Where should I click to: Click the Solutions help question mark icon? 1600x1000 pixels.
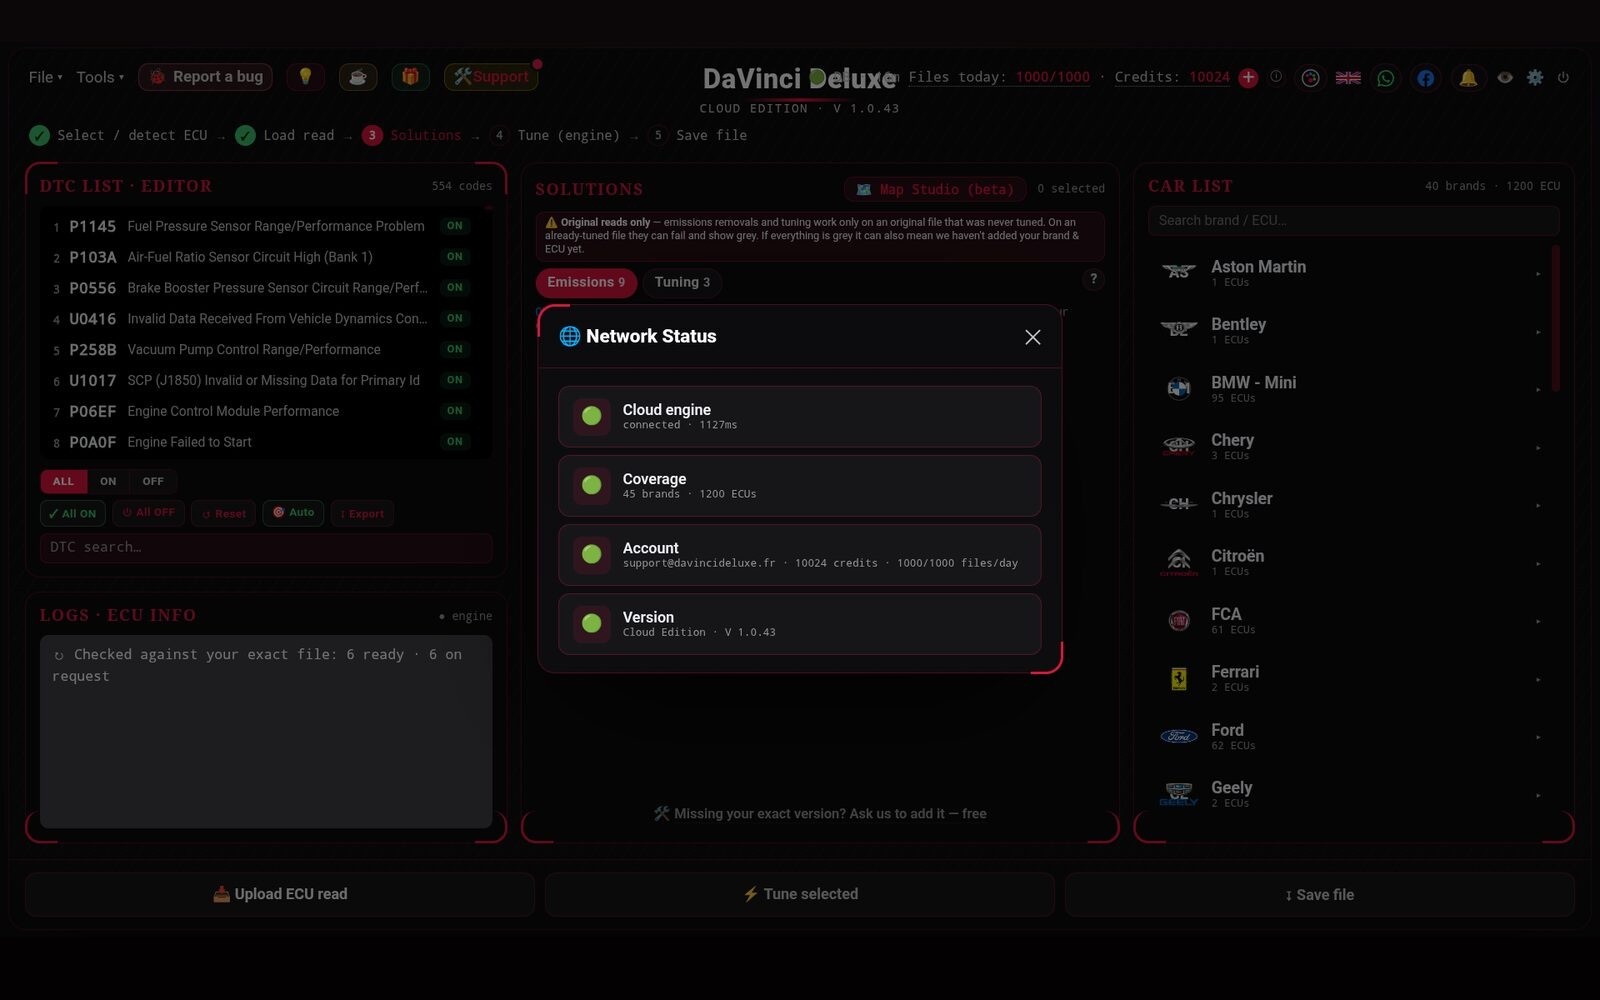pos(1093,280)
